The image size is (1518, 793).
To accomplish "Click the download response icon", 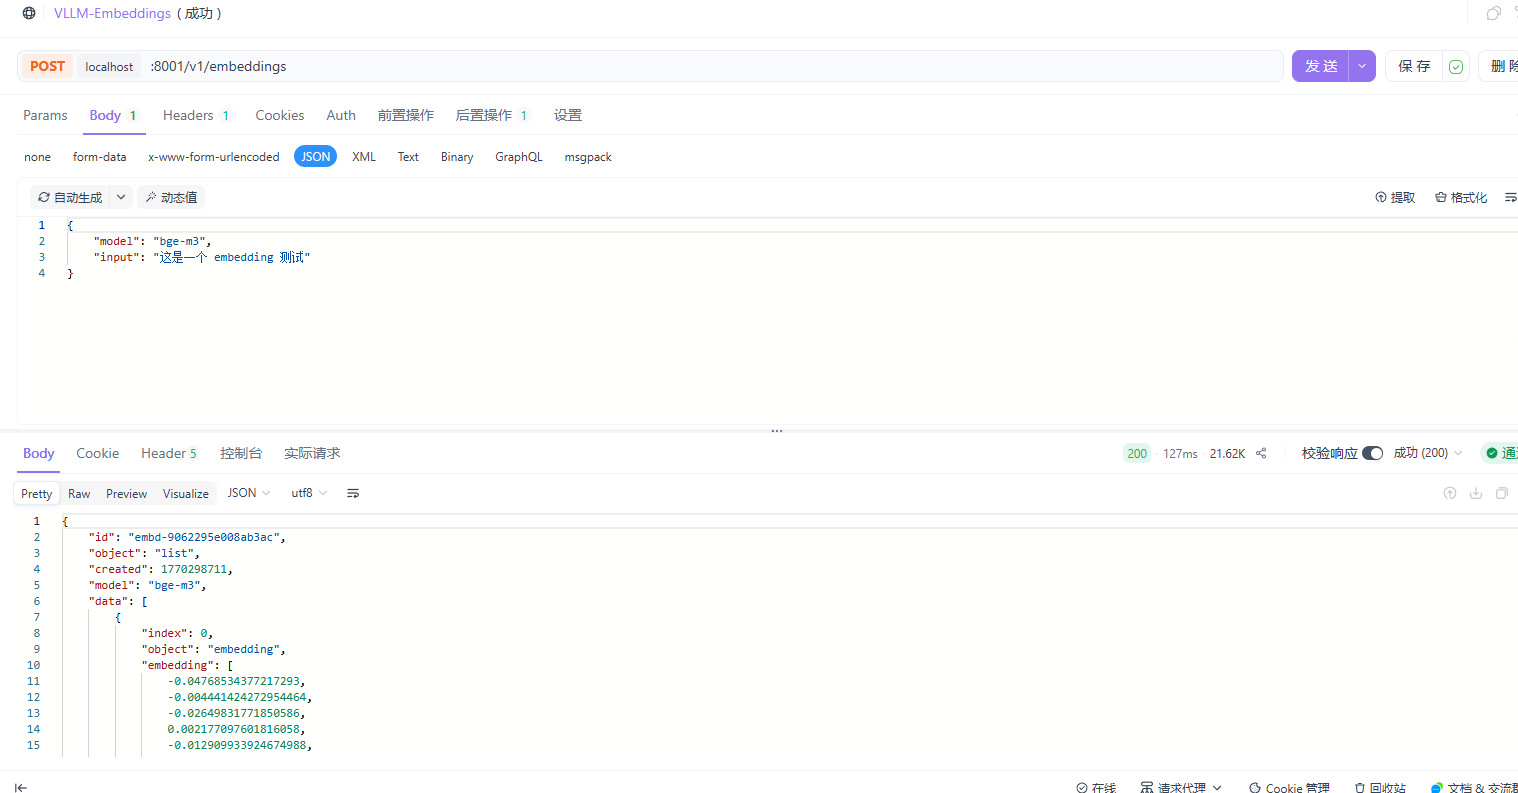I will pos(1475,493).
